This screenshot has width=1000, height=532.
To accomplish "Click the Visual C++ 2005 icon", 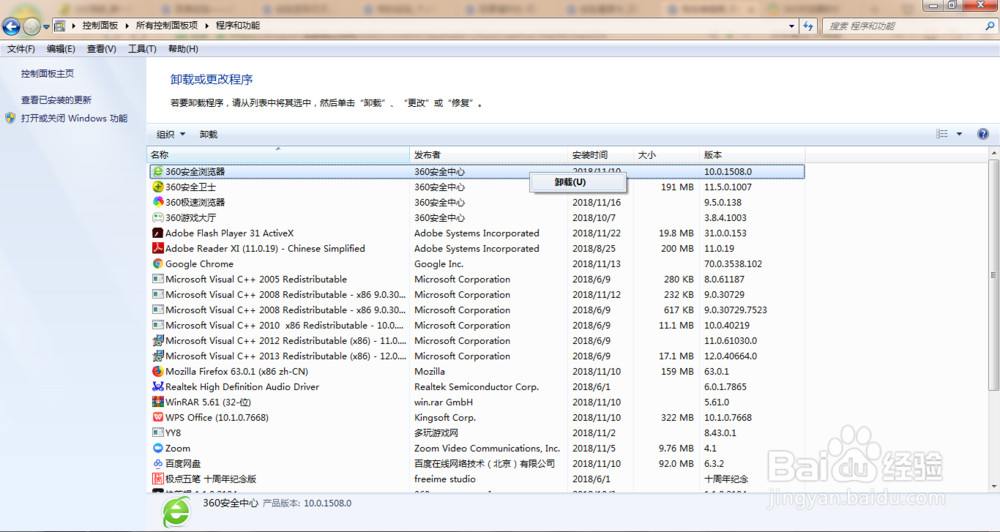I will [x=158, y=279].
